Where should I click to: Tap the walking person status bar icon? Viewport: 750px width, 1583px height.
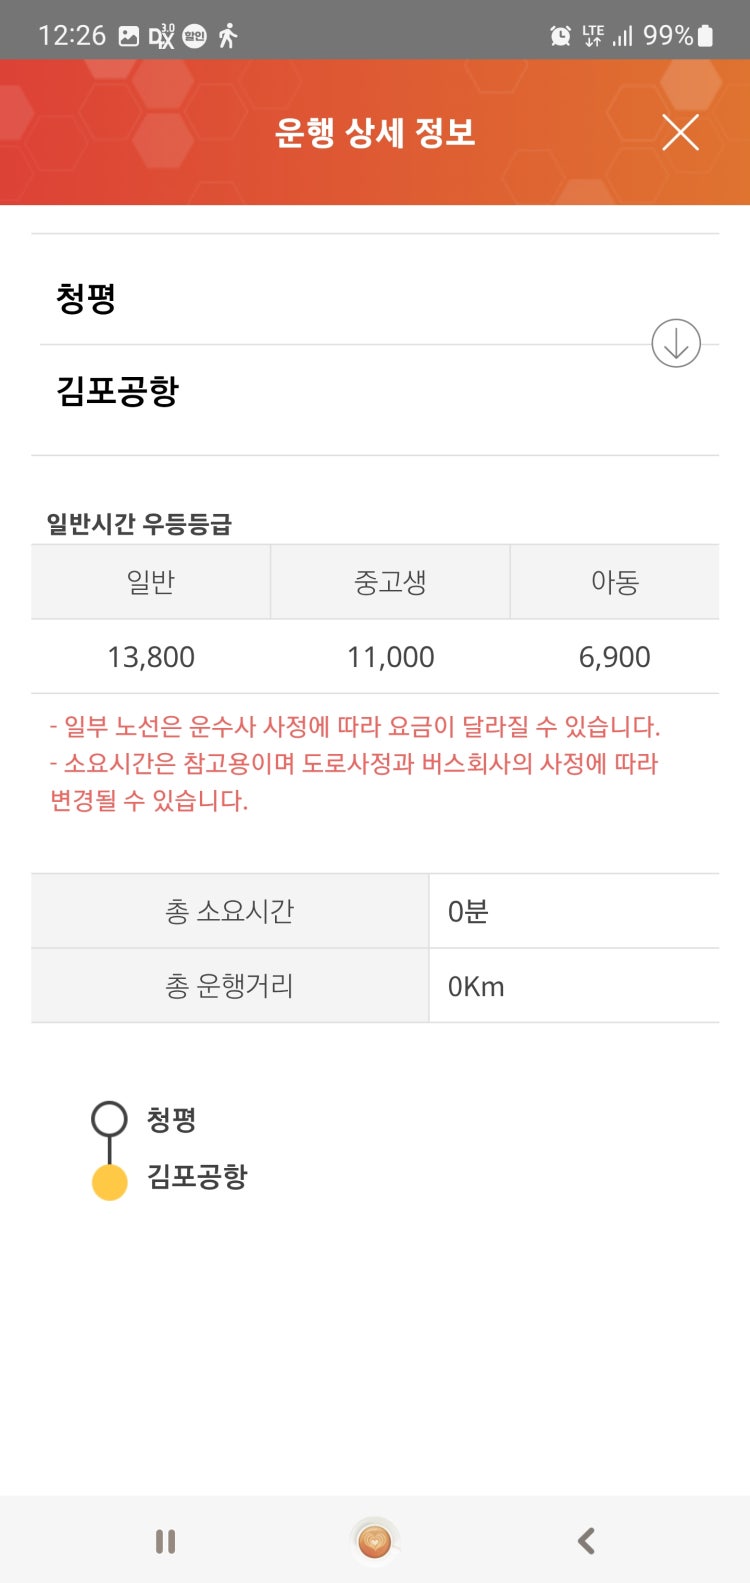[x=228, y=36]
